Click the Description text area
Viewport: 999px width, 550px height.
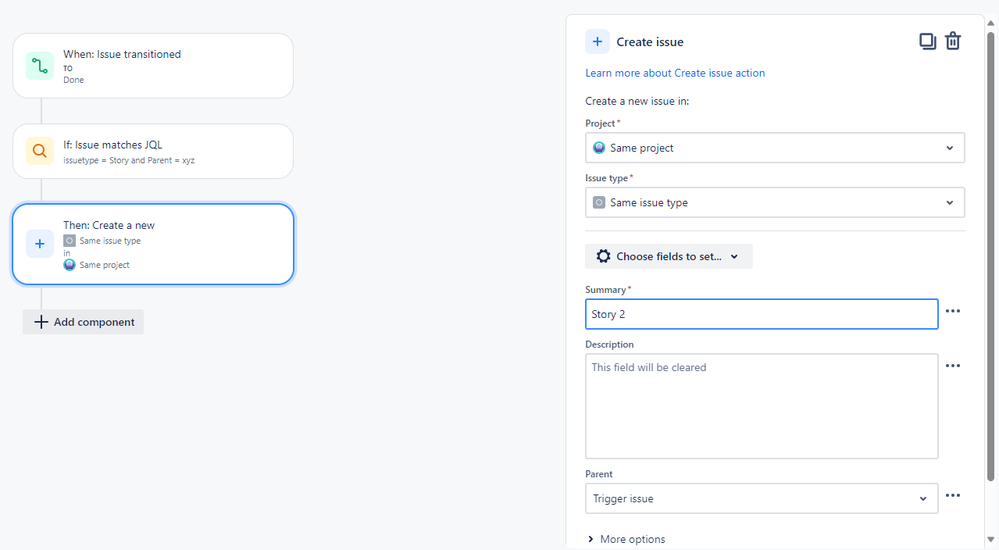pos(761,406)
